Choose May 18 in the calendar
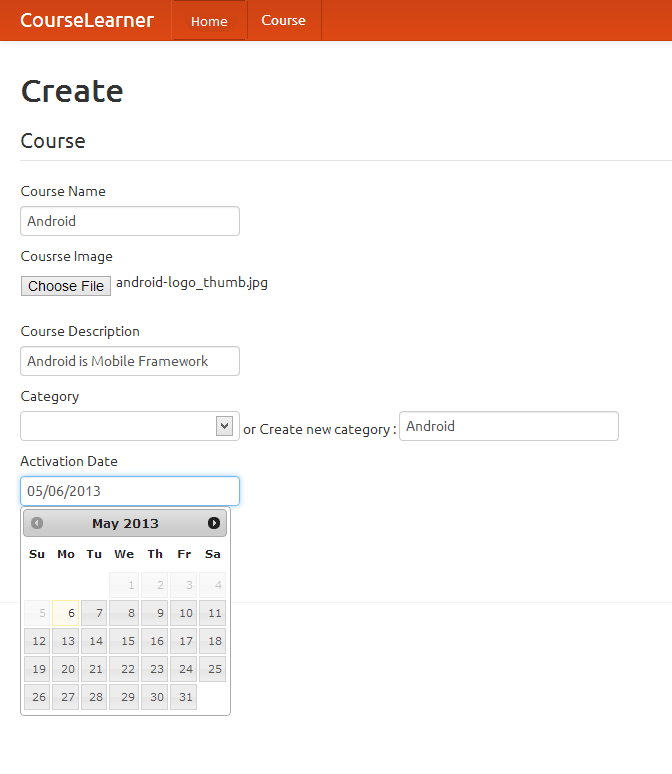 pos(212,641)
